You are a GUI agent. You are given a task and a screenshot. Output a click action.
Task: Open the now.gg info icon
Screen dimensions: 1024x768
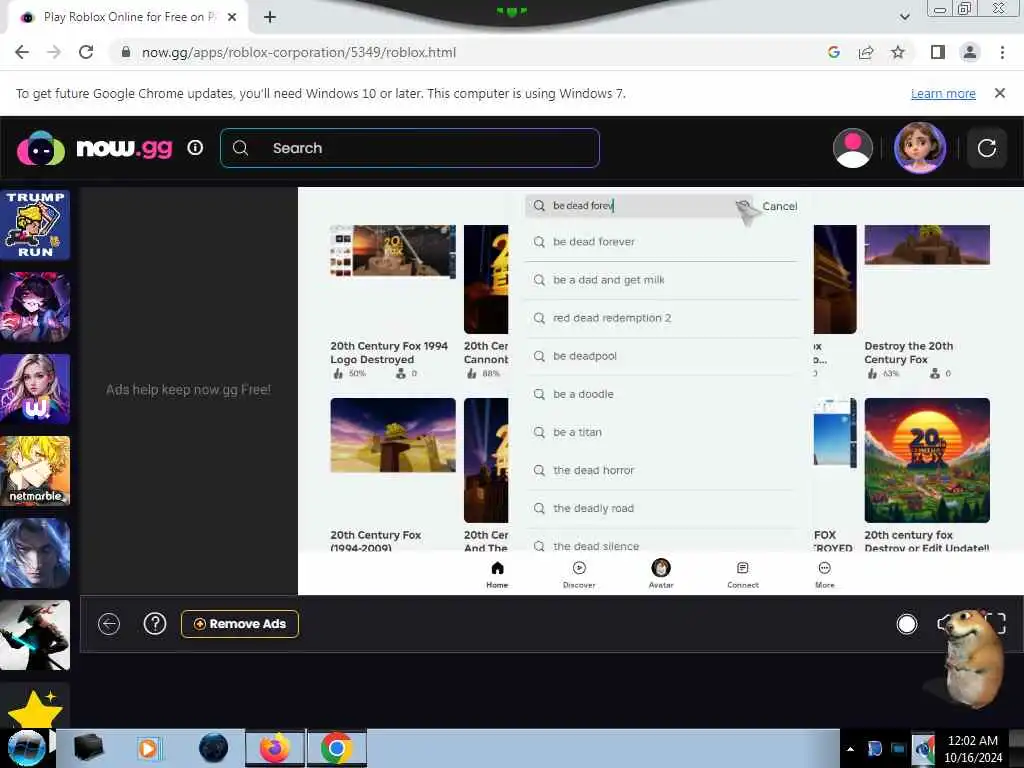195,148
